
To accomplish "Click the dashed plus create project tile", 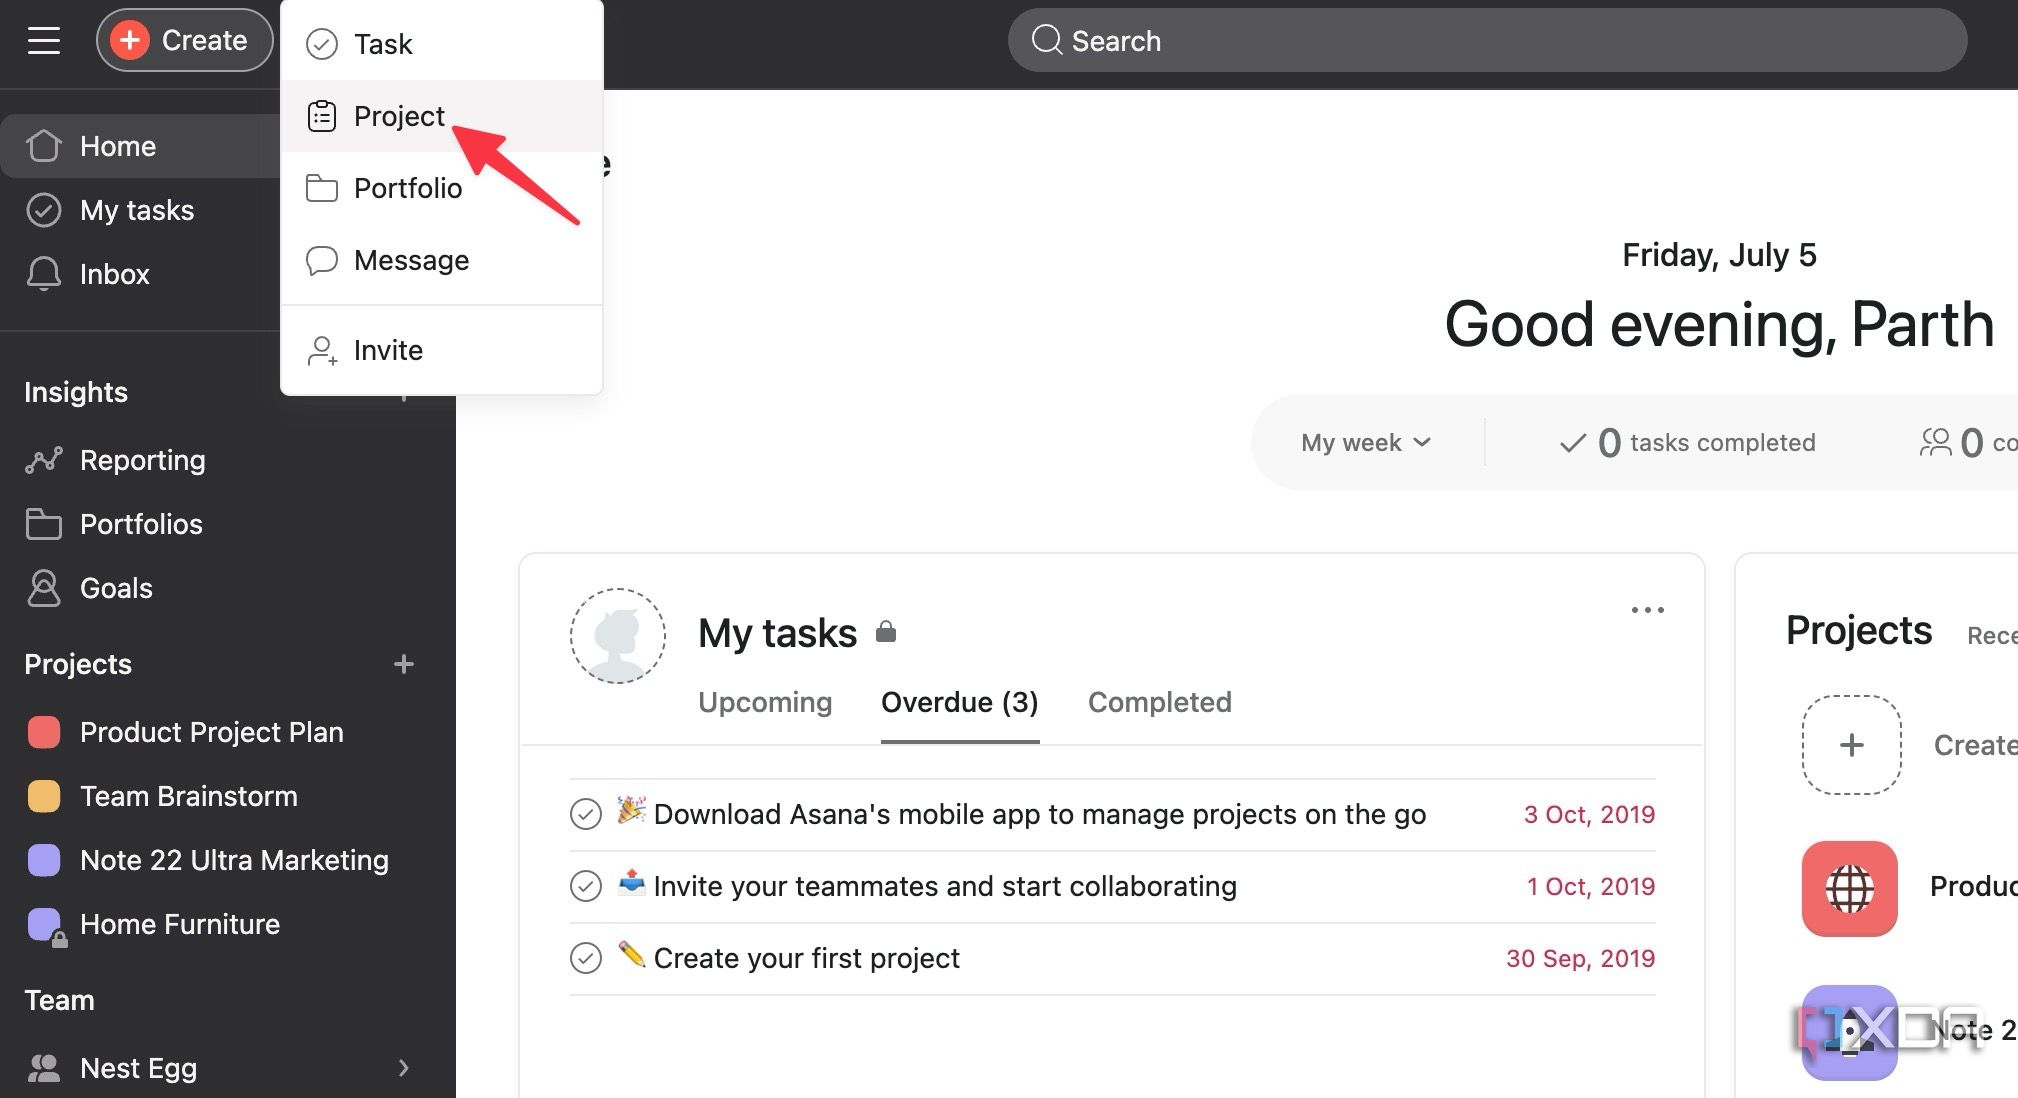I will pos(1851,745).
